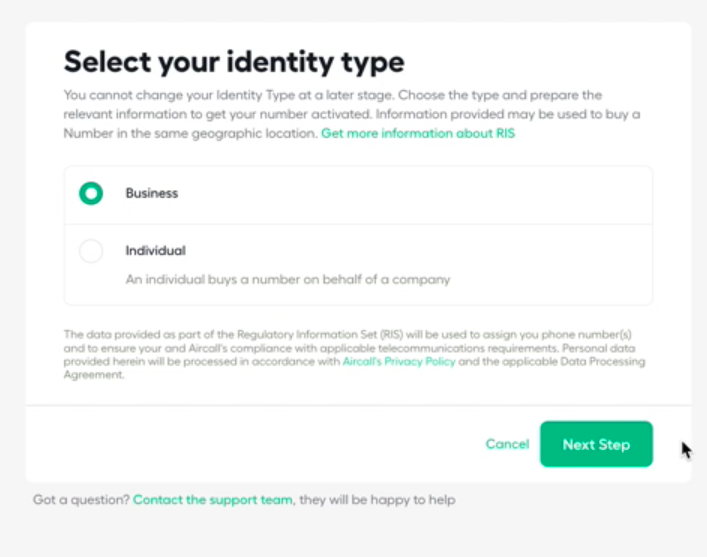
Task: Select the Business radio button
Action: coord(91,193)
